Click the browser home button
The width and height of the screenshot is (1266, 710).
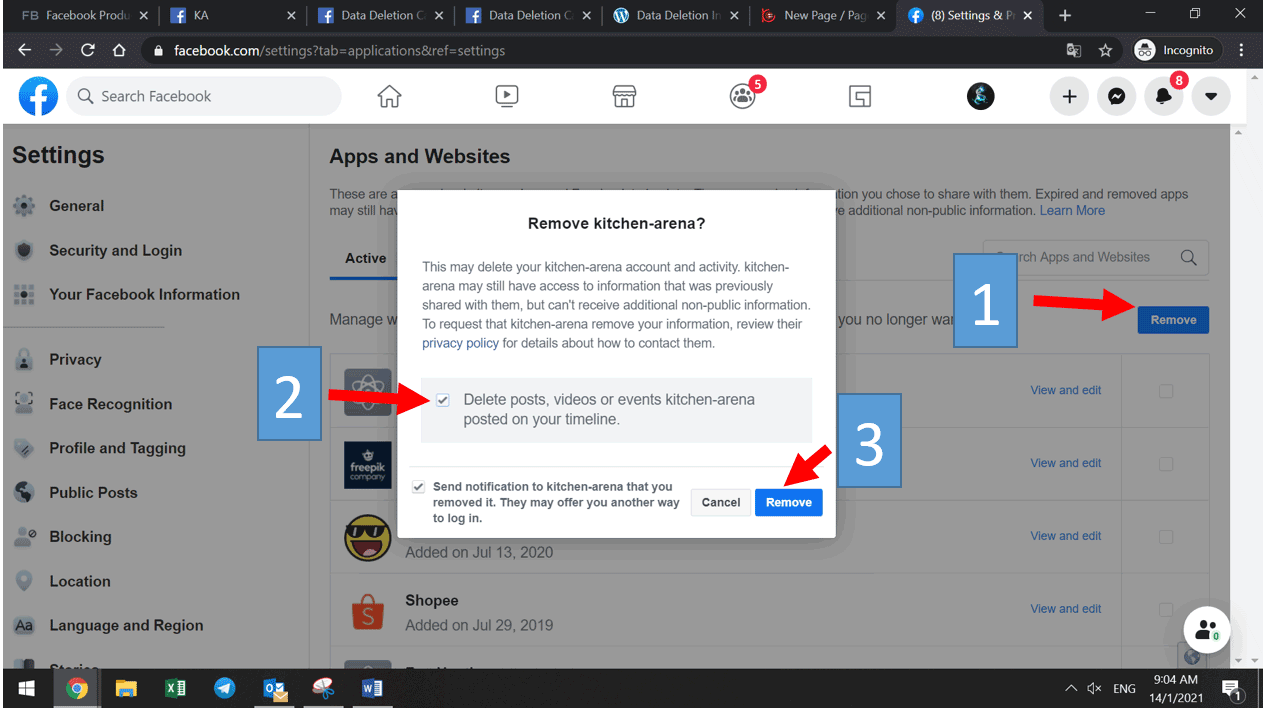118,50
